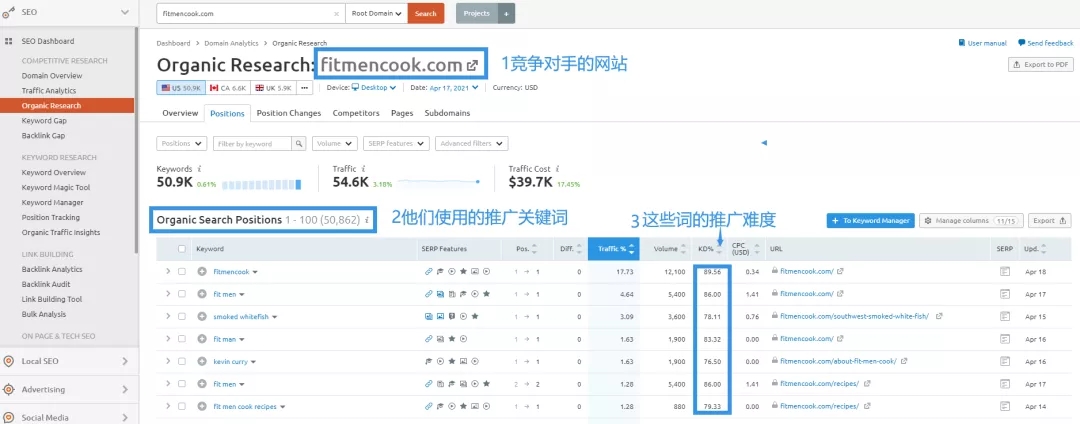The height and width of the screenshot is (424, 1080).
Task: Open the Root Domain dropdown
Action: coord(376,14)
